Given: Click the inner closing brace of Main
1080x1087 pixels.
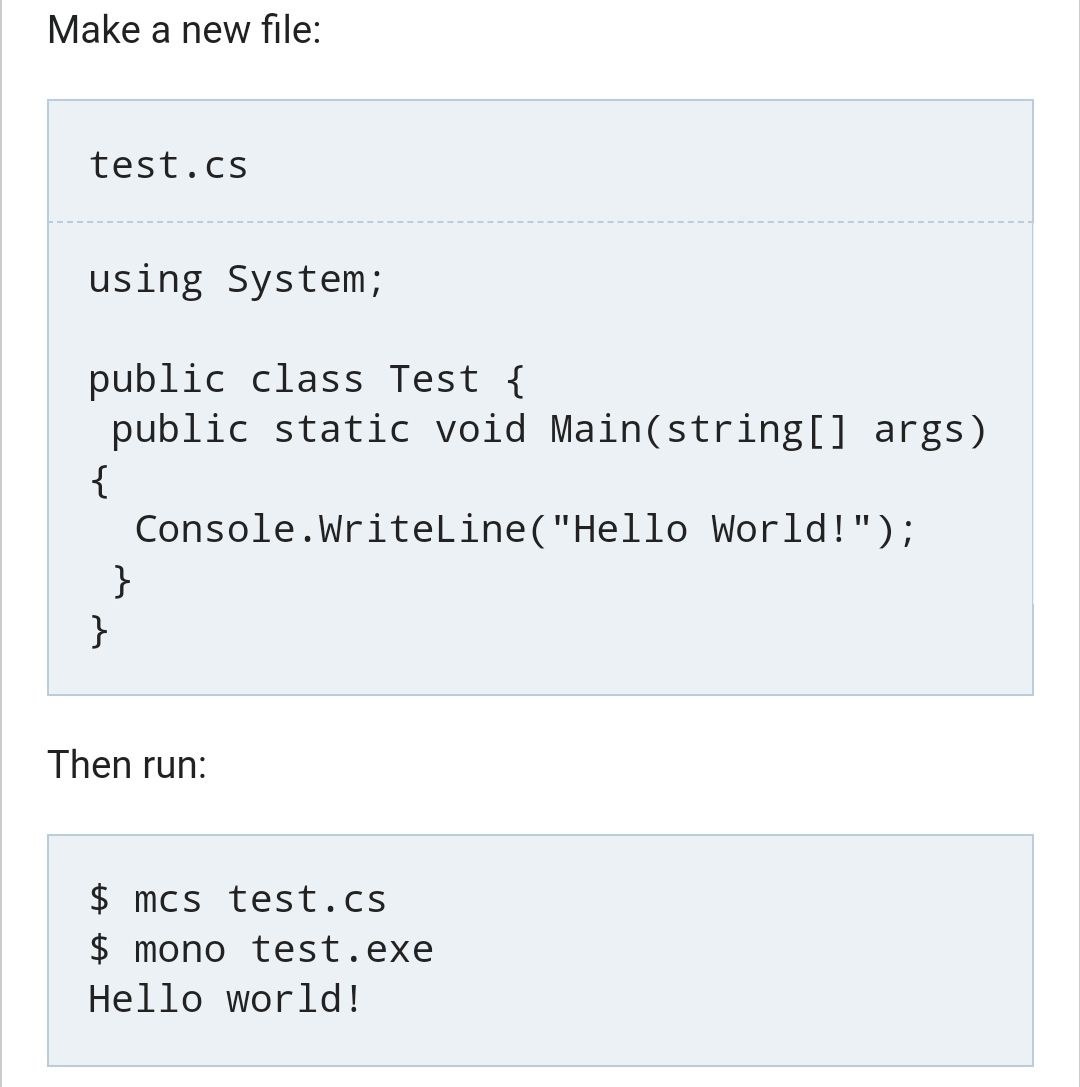Looking at the screenshot, I should 122,581.
